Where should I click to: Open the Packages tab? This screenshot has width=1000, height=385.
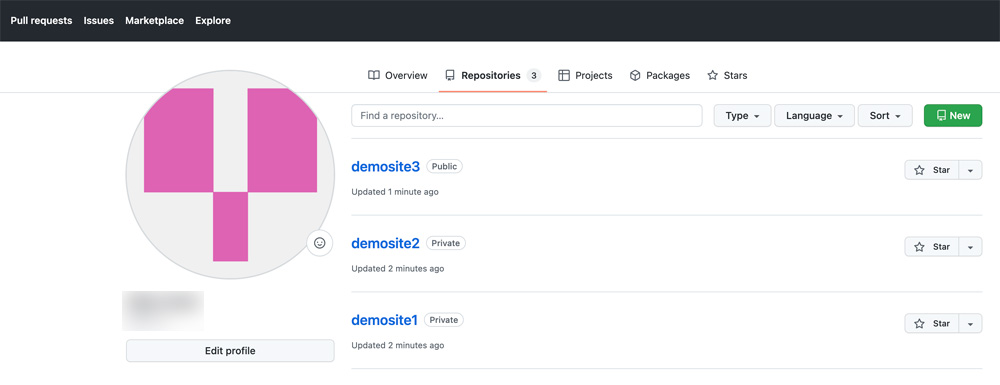(659, 76)
